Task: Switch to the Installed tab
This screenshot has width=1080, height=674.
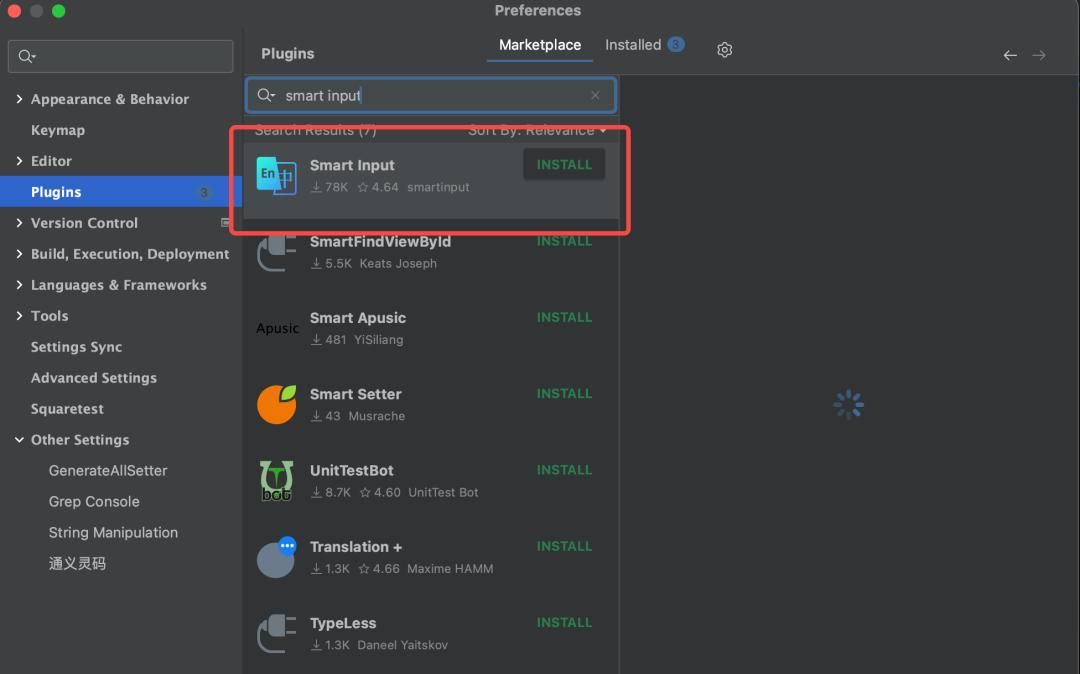Action: 633,45
